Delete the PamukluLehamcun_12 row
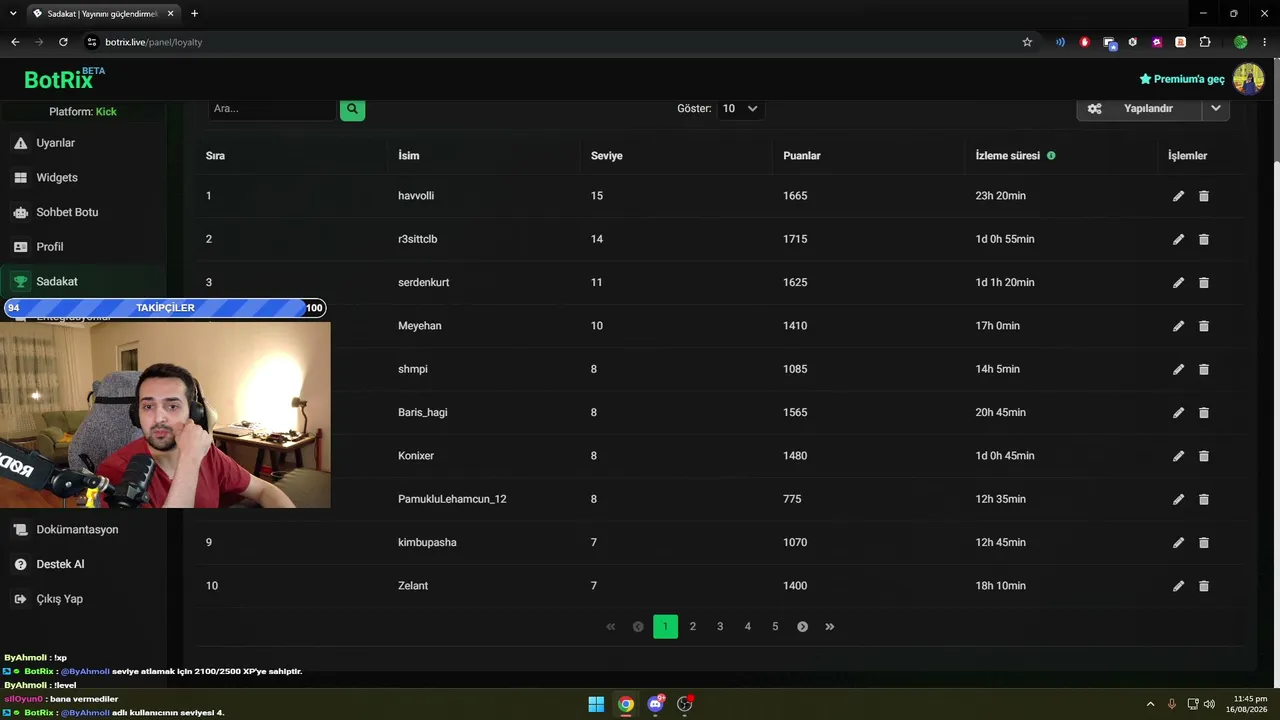The image size is (1280, 720). pyautogui.click(x=1204, y=499)
